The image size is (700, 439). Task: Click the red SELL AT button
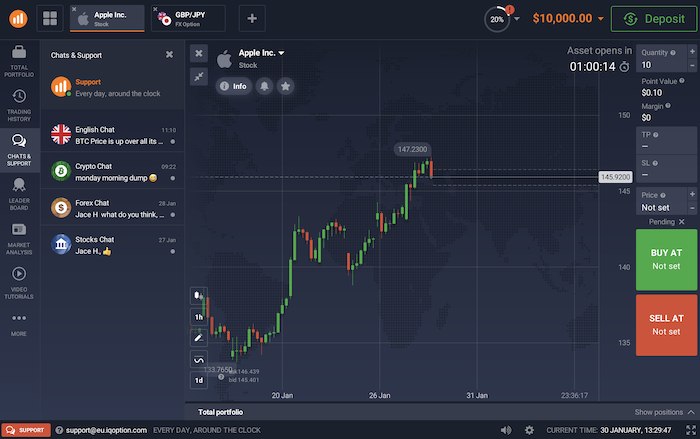click(x=667, y=325)
